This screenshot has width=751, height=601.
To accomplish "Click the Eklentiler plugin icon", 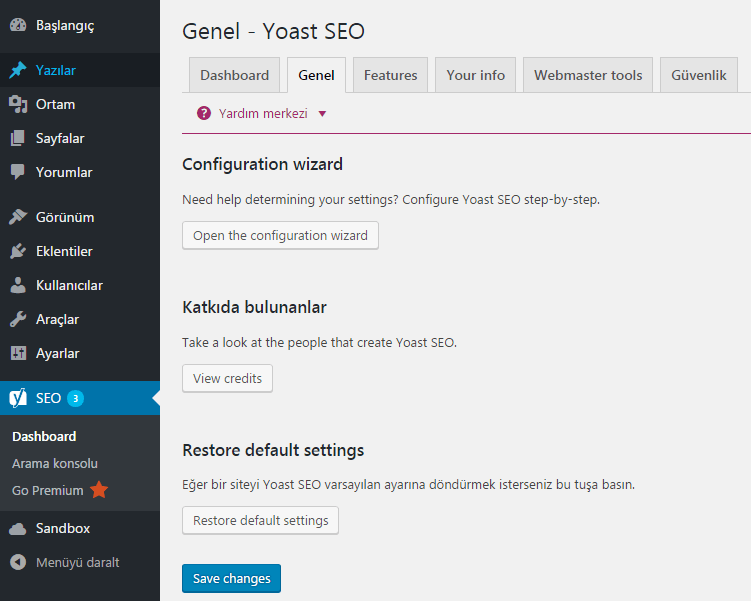I will pos(18,251).
